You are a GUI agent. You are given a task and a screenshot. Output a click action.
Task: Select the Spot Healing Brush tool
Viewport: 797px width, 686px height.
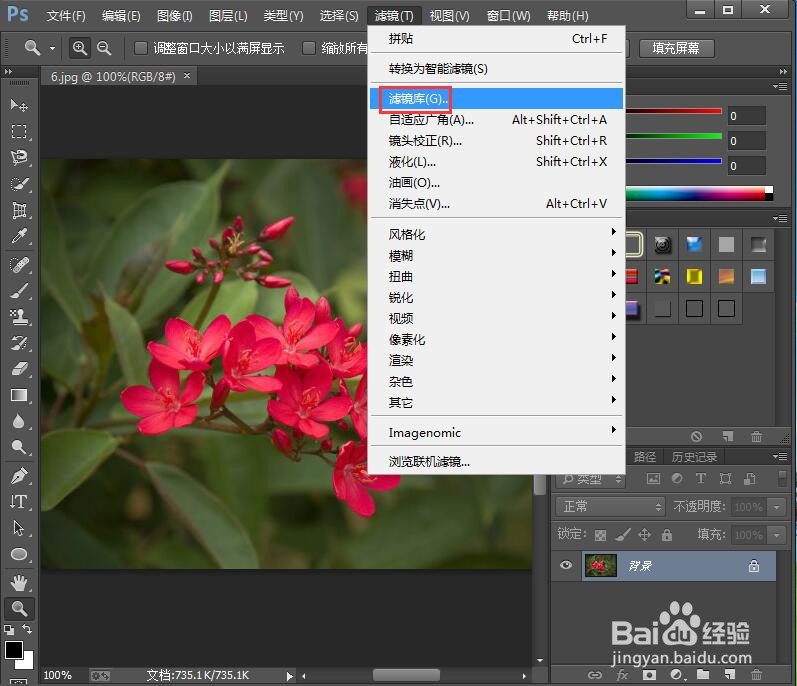coord(19,265)
